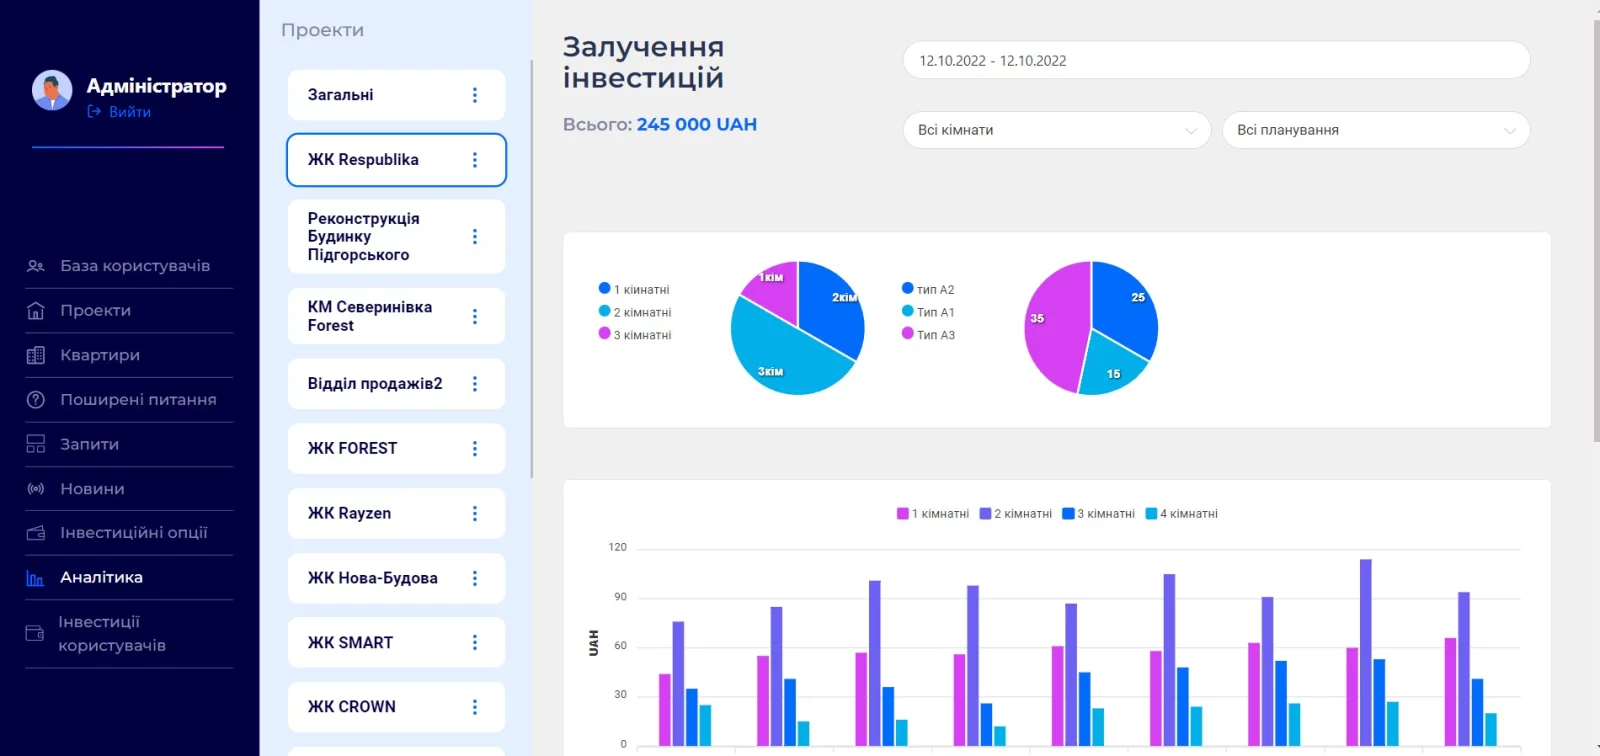Image resolution: width=1600 pixels, height=756 pixels.
Task: Click the broadcast icon beside Новини
Action: tap(36, 489)
